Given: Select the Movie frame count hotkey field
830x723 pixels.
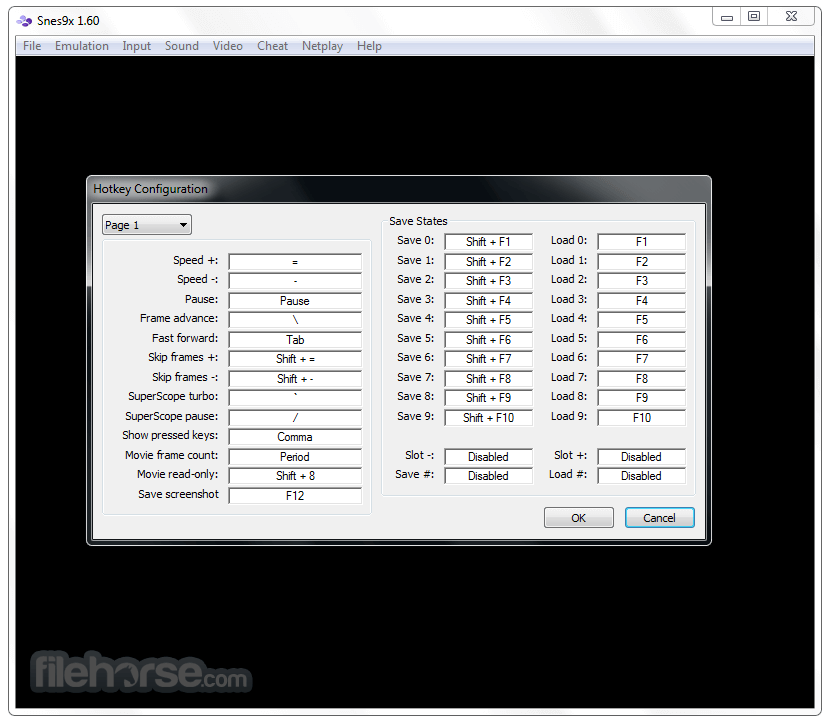Looking at the screenshot, I should point(295,457).
